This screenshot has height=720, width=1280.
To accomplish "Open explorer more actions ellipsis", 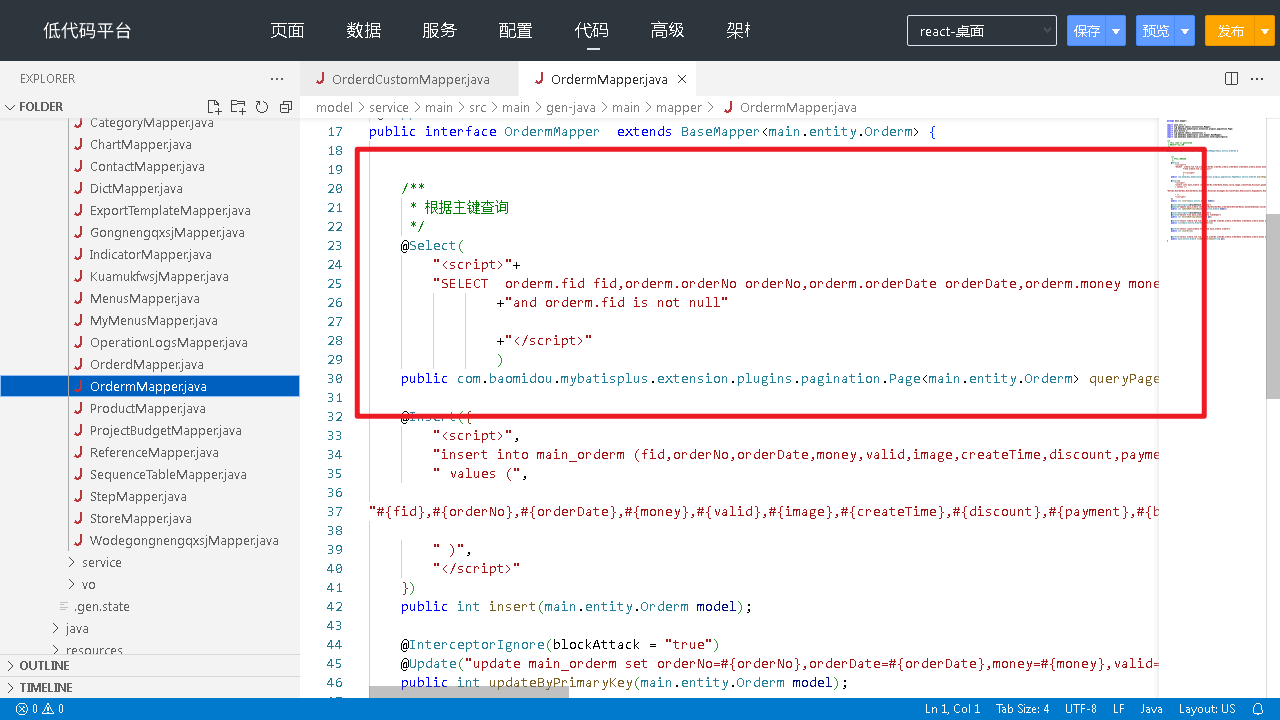I will 277,79.
